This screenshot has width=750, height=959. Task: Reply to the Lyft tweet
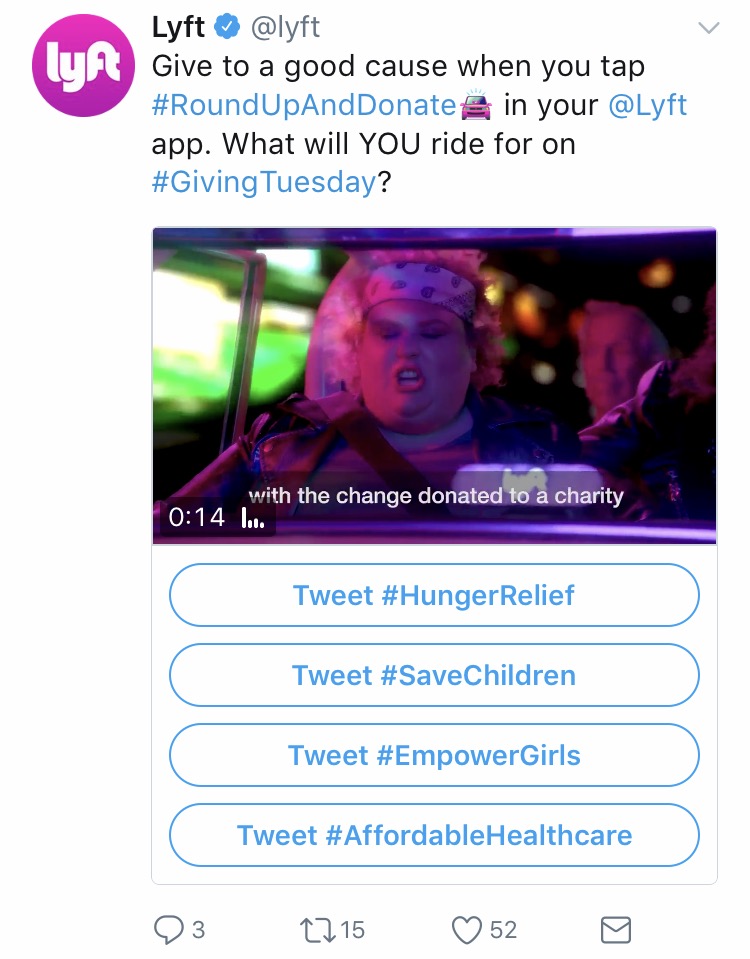(170, 930)
